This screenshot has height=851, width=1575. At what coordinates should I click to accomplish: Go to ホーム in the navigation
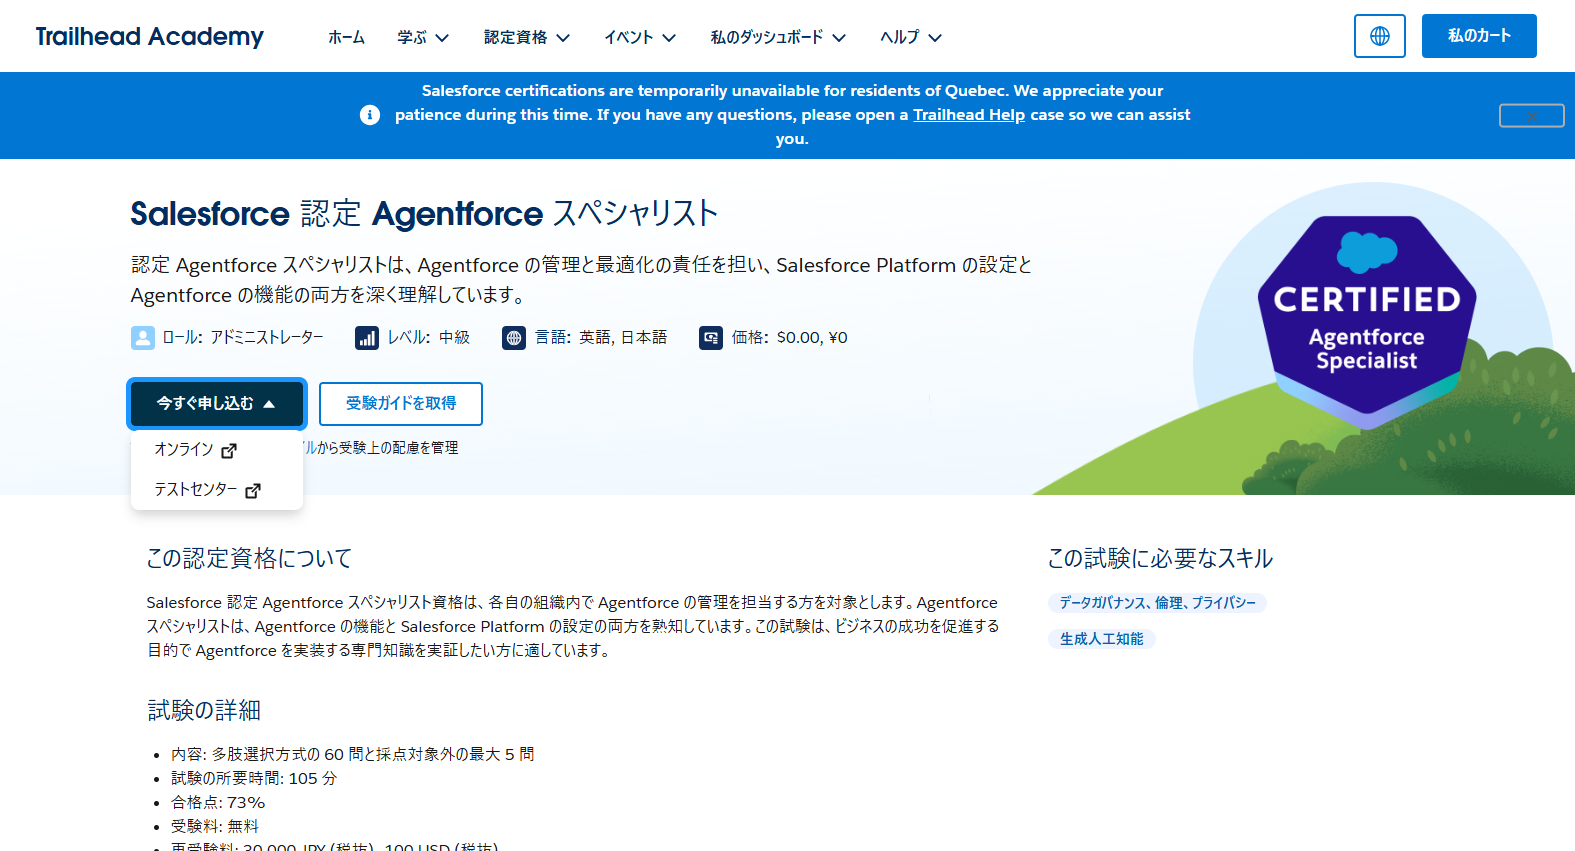tap(346, 37)
